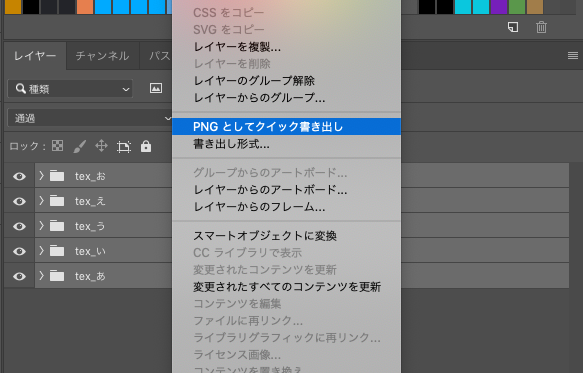Switch to the チャンネル tab
The height and width of the screenshot is (373, 583).
(102, 56)
